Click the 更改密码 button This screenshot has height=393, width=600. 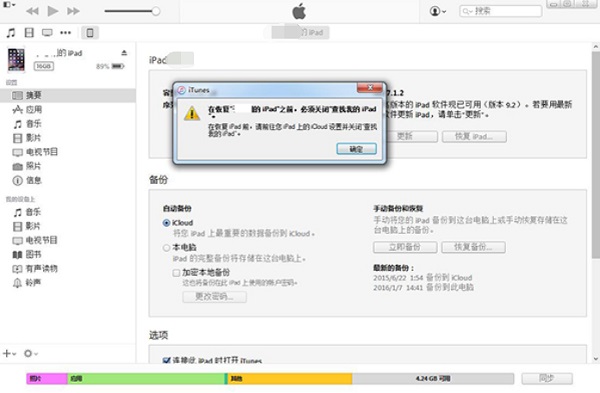pyautogui.click(x=214, y=297)
